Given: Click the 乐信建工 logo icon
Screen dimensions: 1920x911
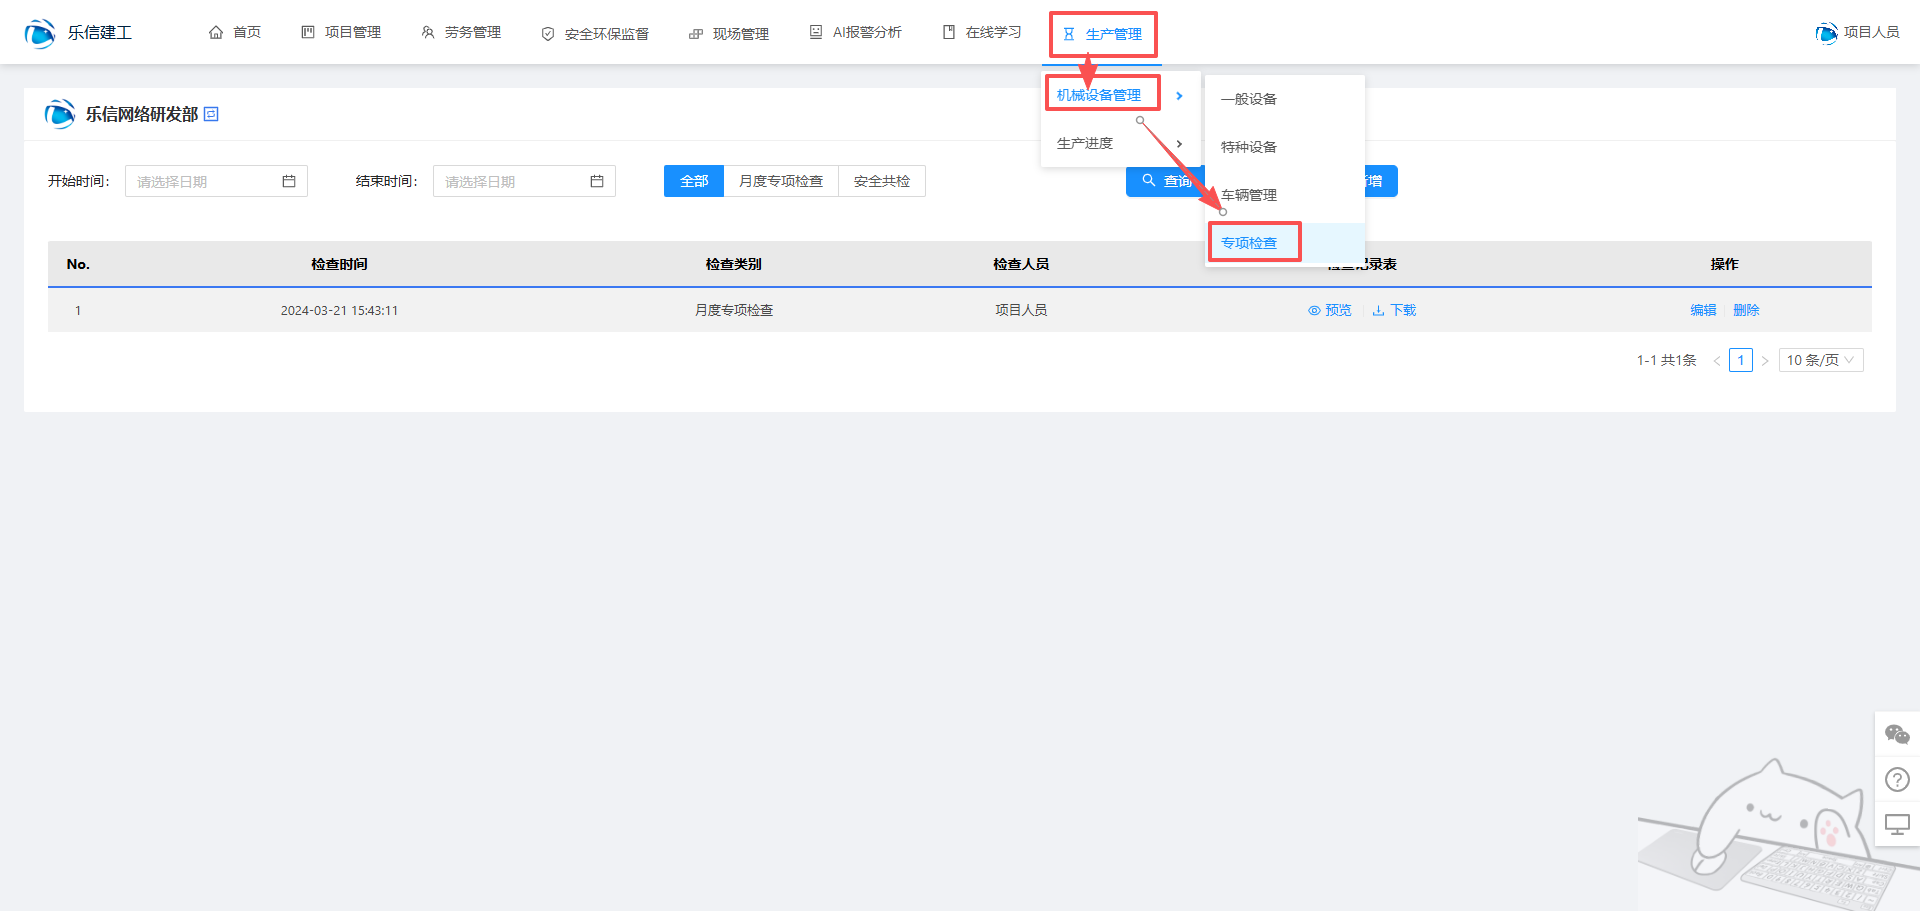Looking at the screenshot, I should click(x=40, y=33).
